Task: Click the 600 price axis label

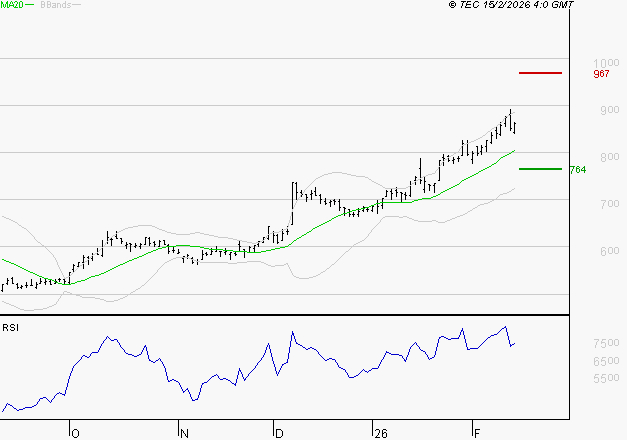Action: [x=610, y=251]
